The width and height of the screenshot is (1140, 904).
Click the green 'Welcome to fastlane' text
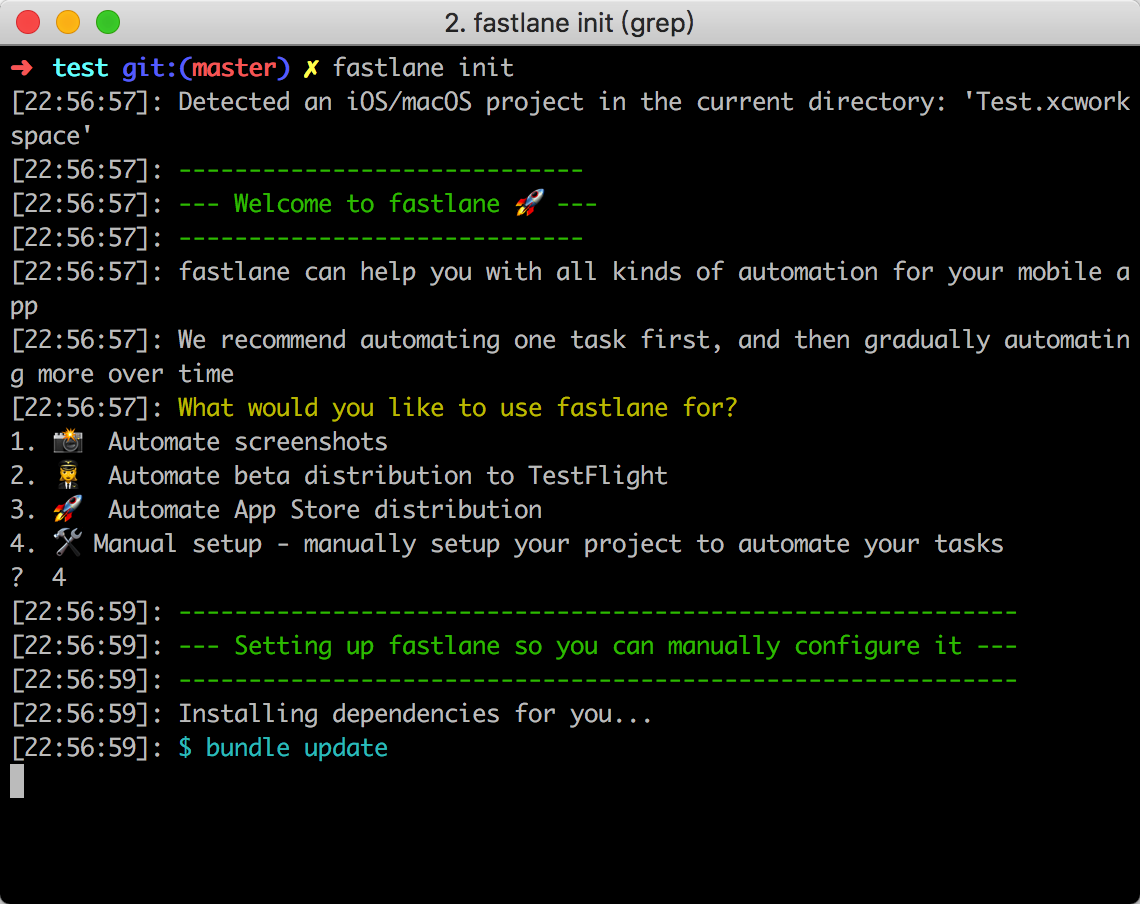pyautogui.click(x=366, y=204)
